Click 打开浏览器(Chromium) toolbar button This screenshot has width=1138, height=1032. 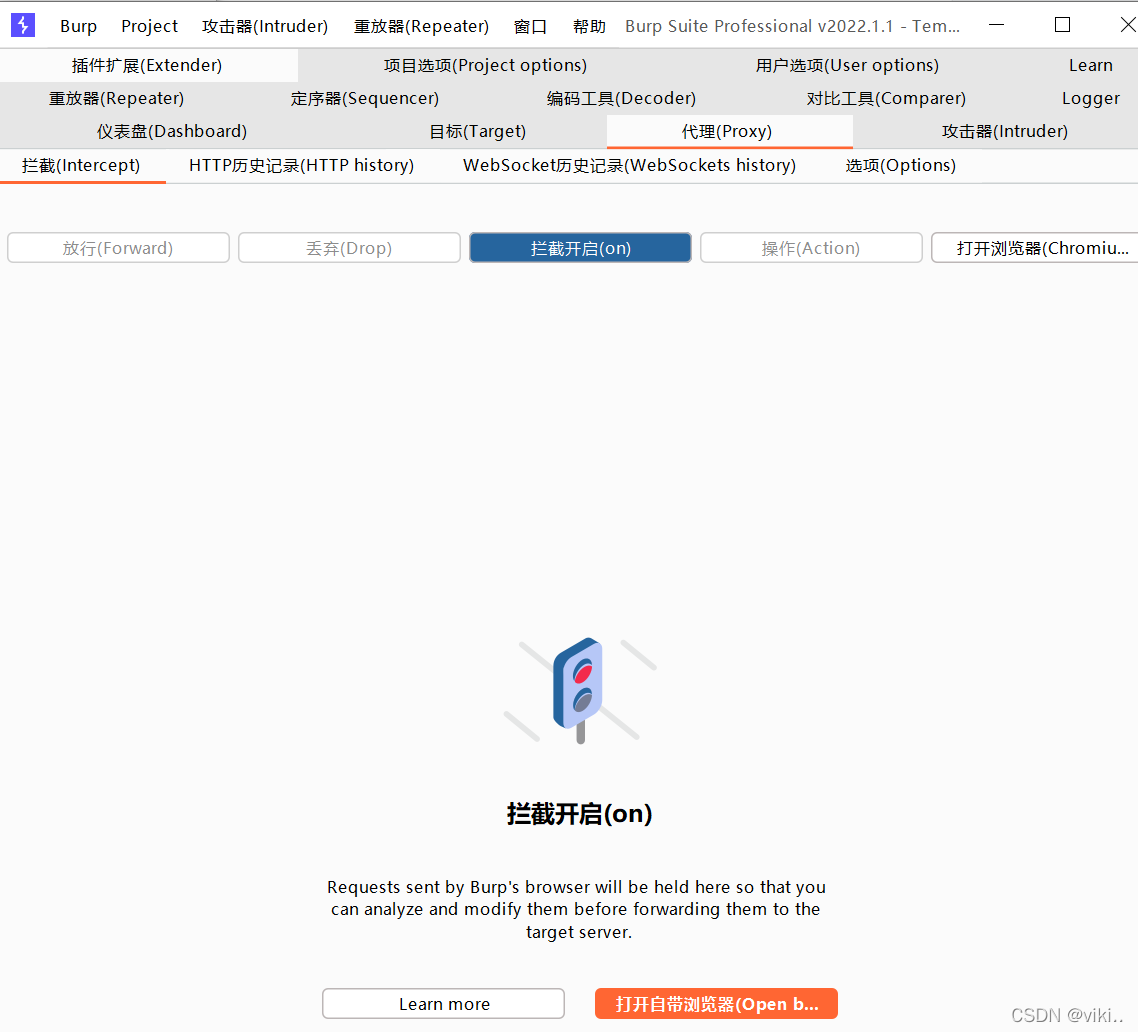click(x=1035, y=248)
